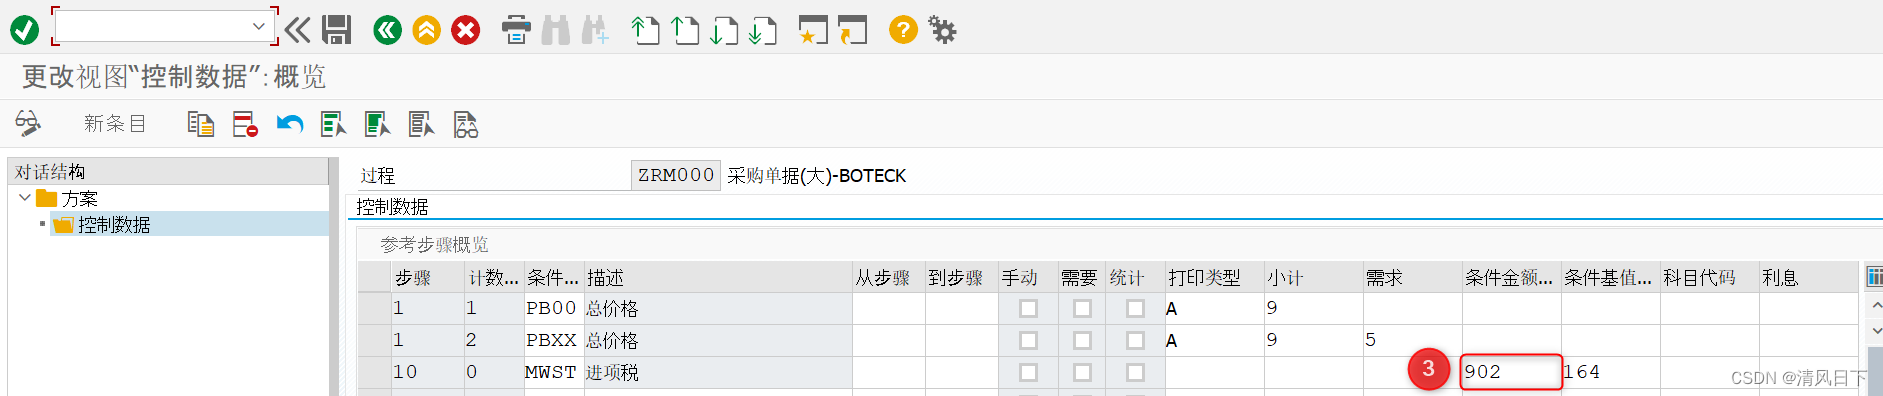Click the Deselect All icon
Viewport: 1883px width, 396px height.
click(421, 124)
